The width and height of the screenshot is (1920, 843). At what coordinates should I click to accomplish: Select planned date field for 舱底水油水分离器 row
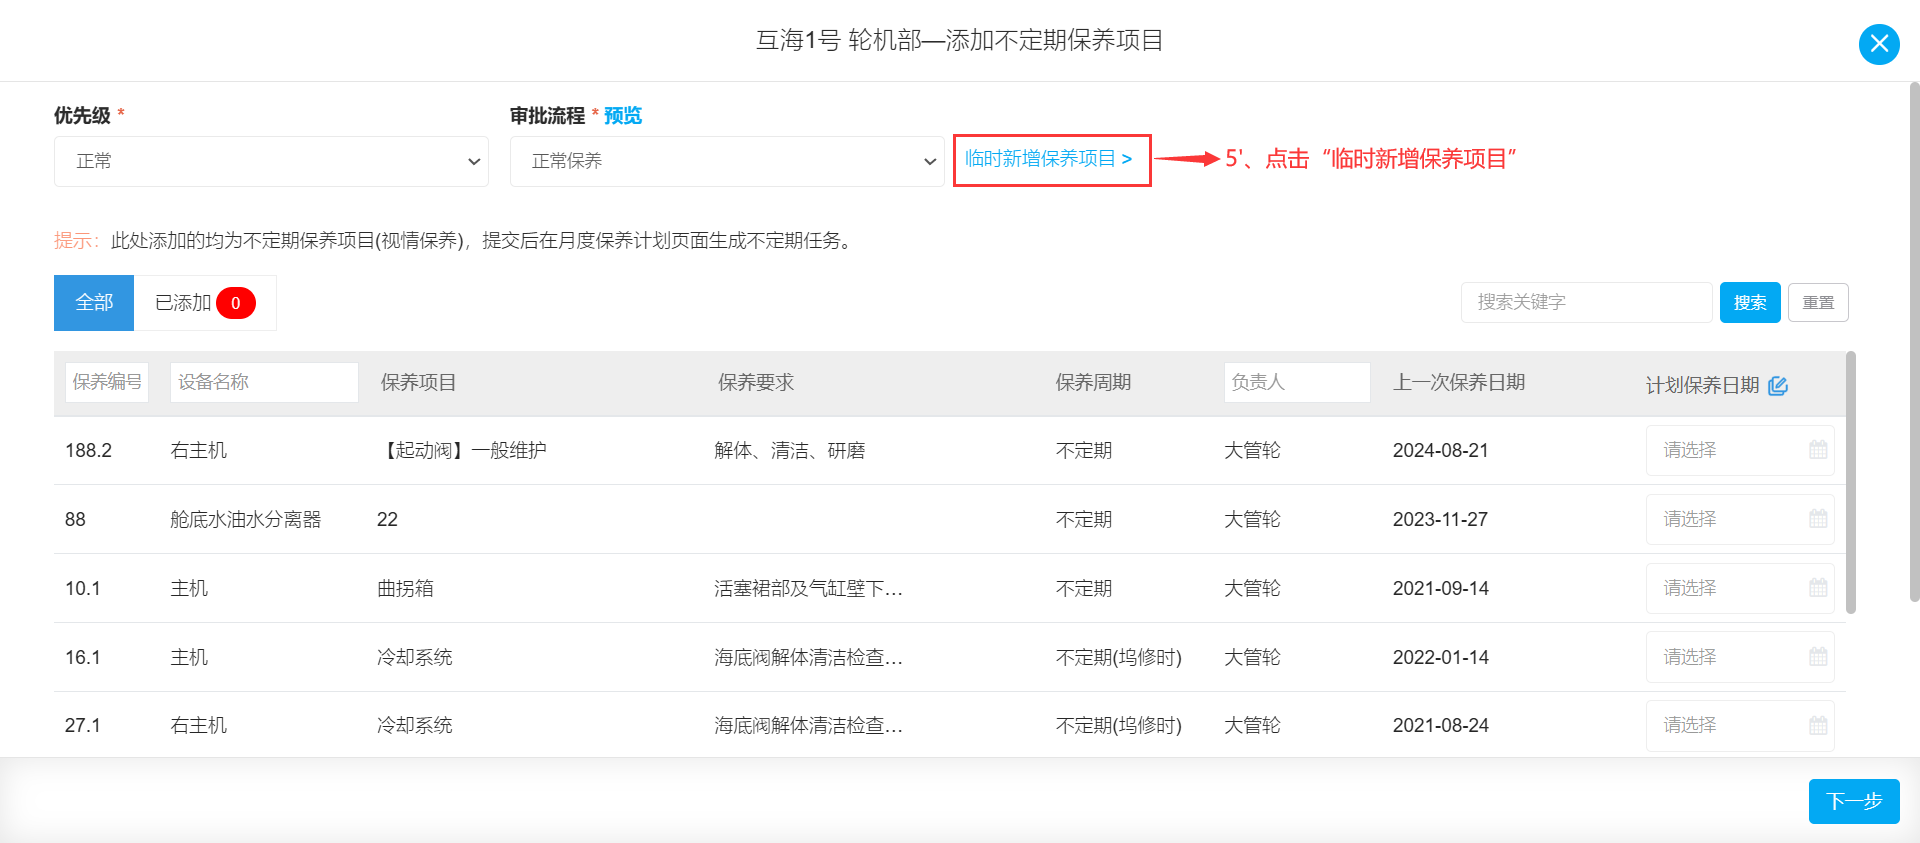tap(1740, 519)
